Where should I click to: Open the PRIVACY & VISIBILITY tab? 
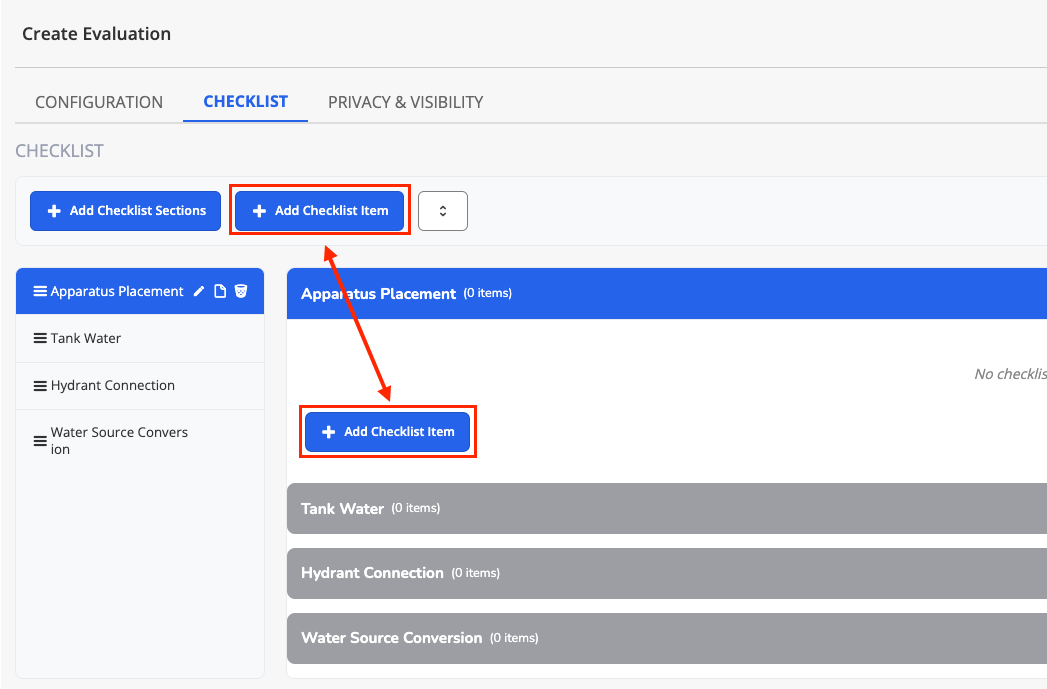(405, 102)
